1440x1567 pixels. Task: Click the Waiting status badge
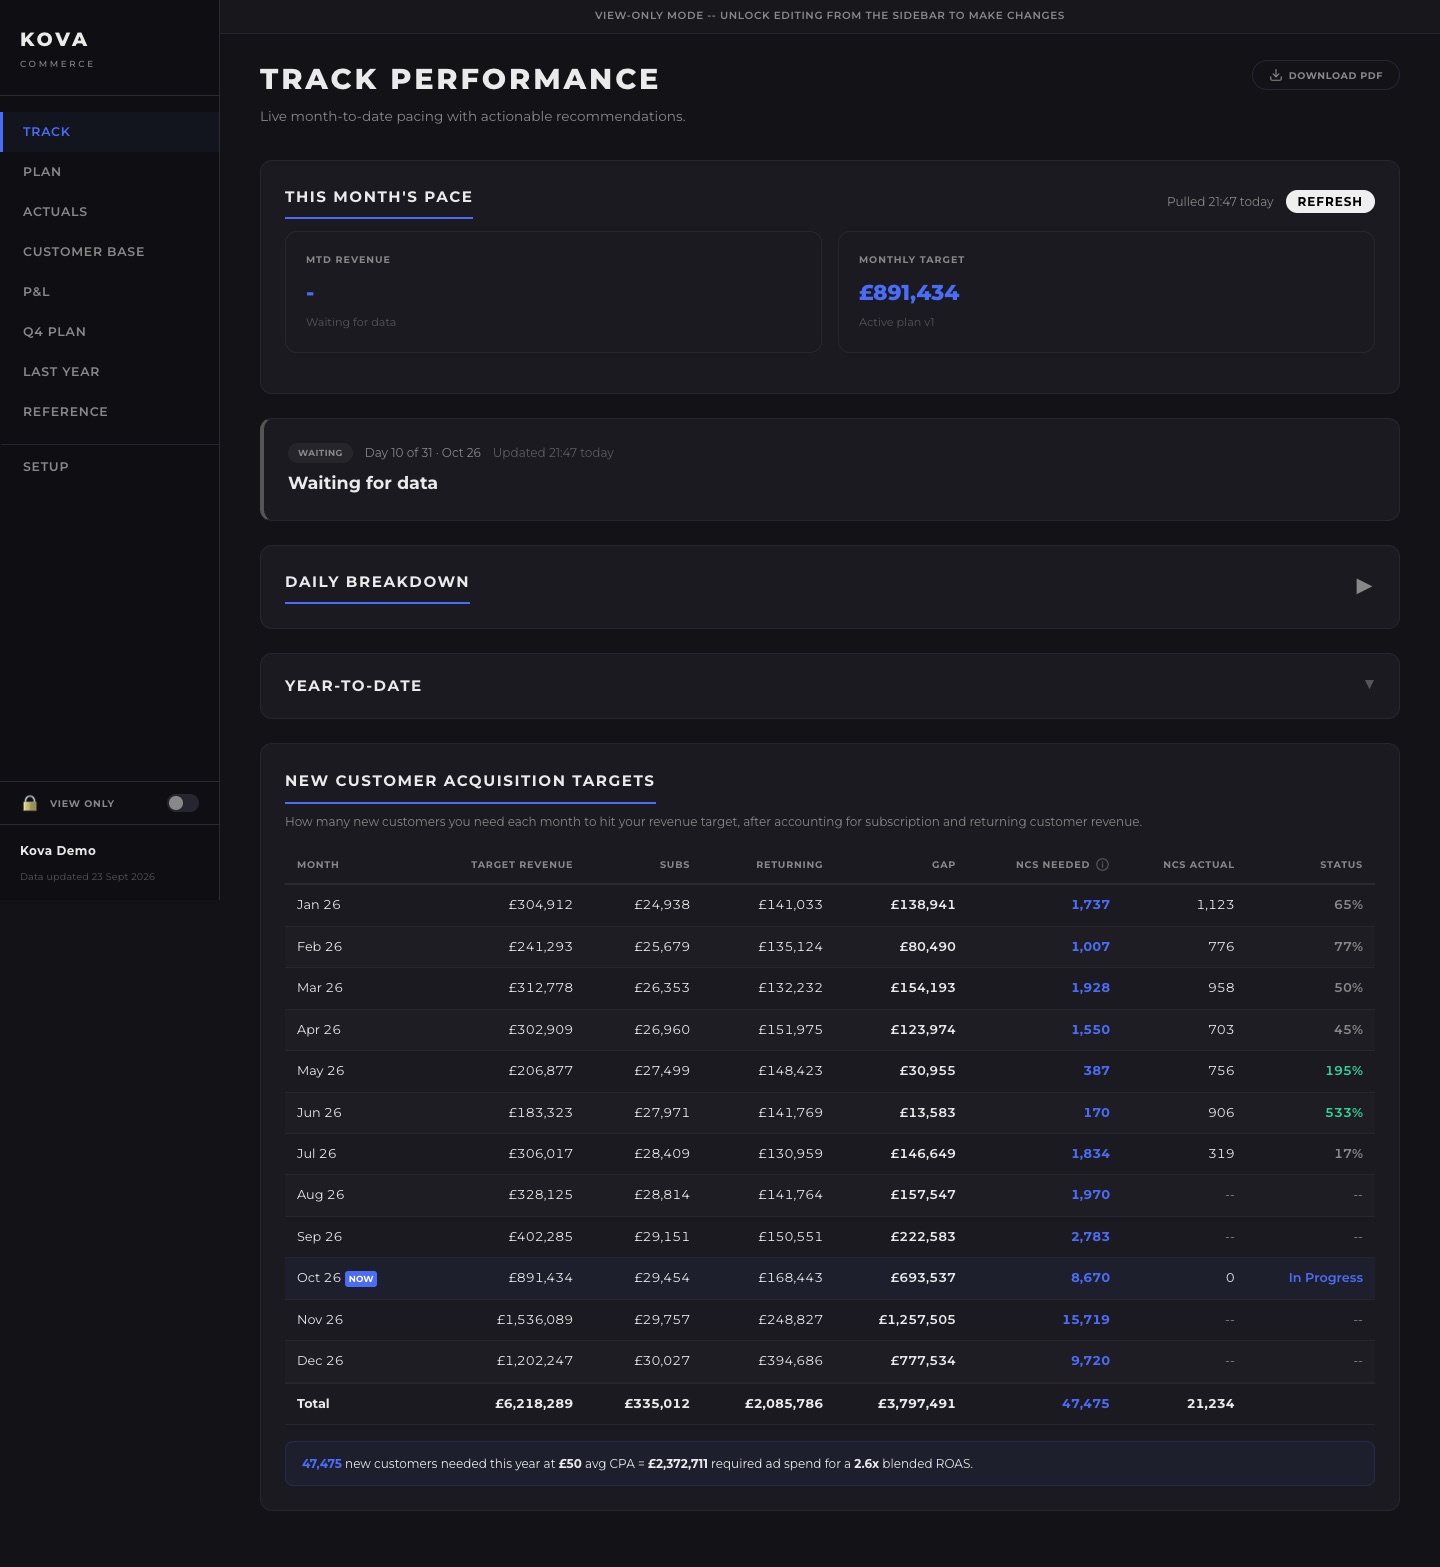[320, 453]
